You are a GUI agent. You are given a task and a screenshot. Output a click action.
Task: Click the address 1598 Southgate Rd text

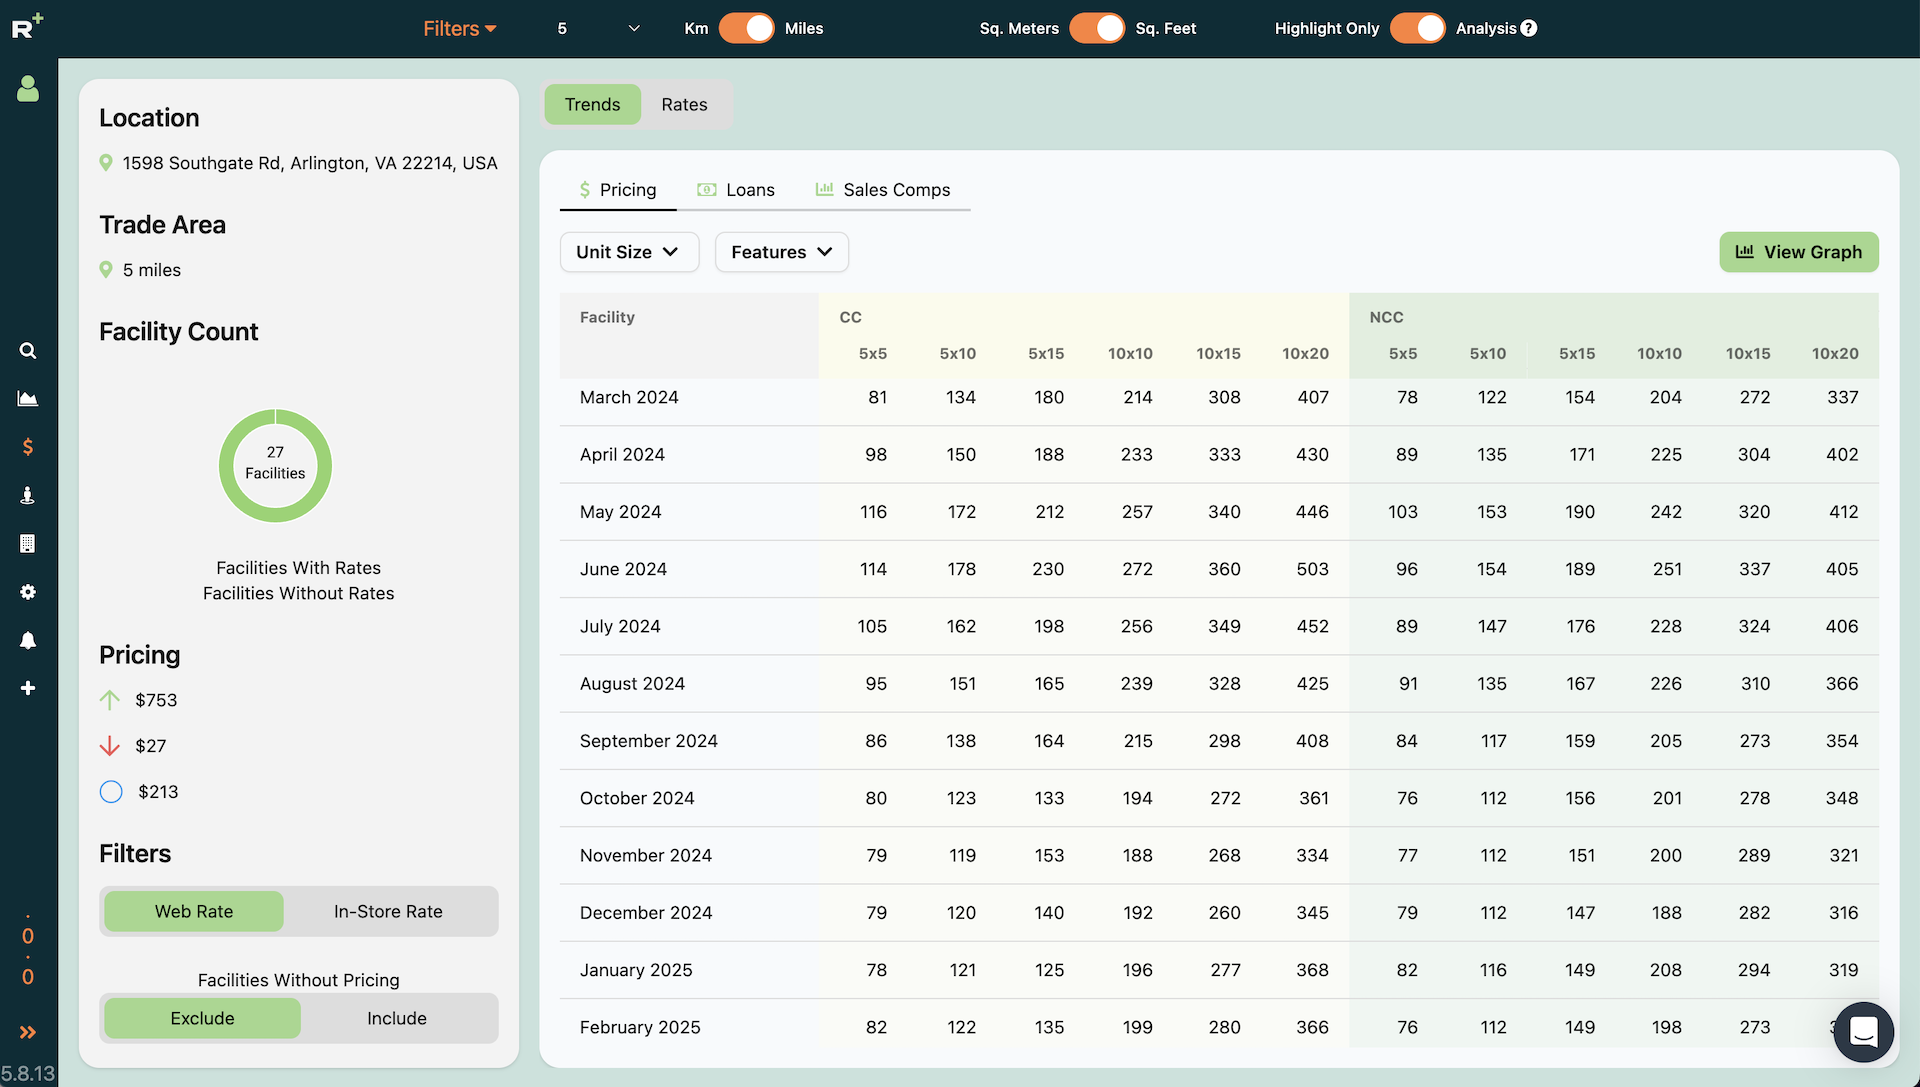click(310, 163)
